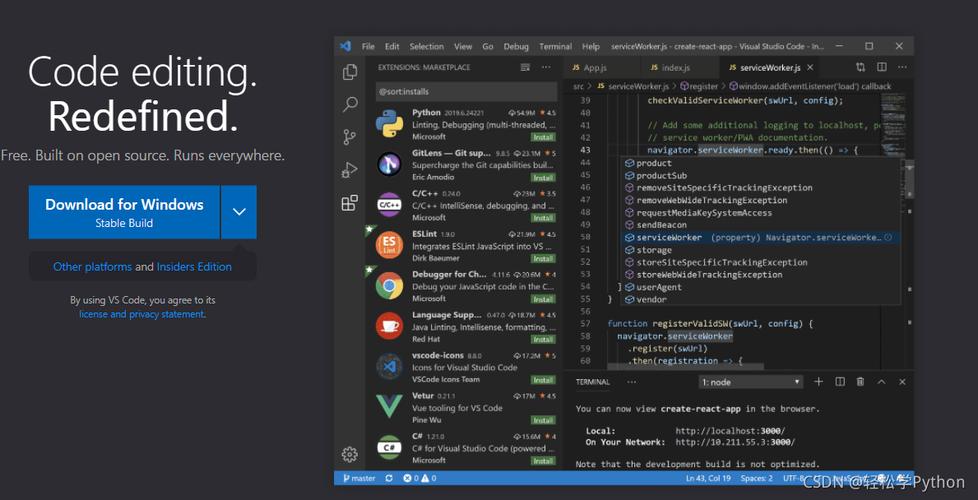Open the Run and Debug view icon
The image size is (978, 500).
[x=350, y=170]
